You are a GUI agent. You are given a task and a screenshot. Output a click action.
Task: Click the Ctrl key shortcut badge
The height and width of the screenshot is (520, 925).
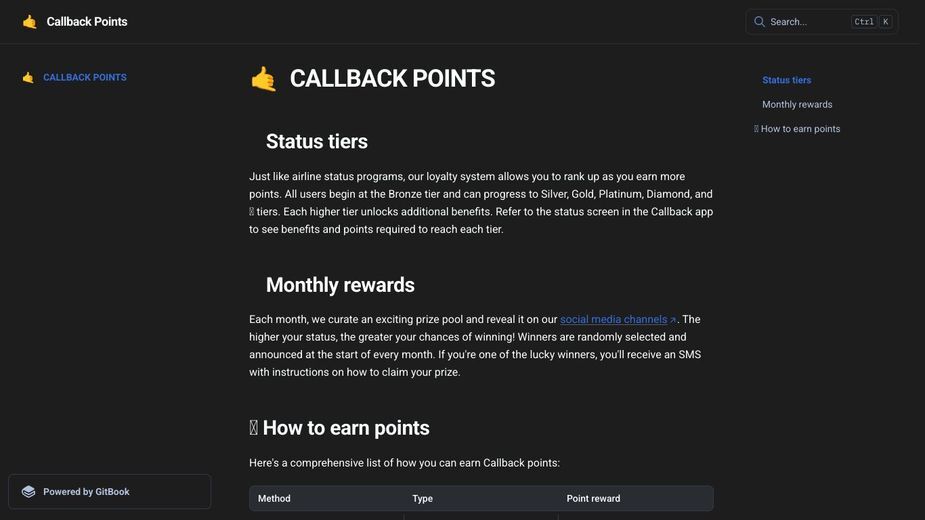point(864,22)
